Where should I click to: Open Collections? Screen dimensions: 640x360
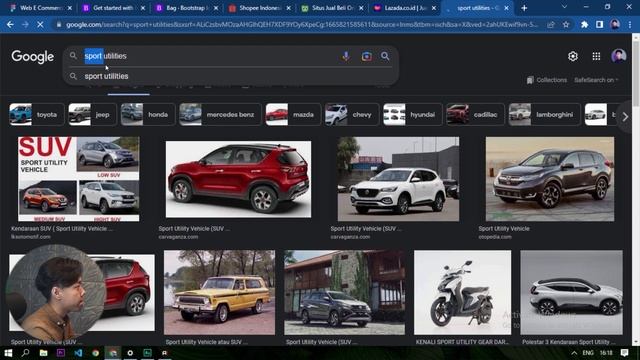pyautogui.click(x=547, y=80)
